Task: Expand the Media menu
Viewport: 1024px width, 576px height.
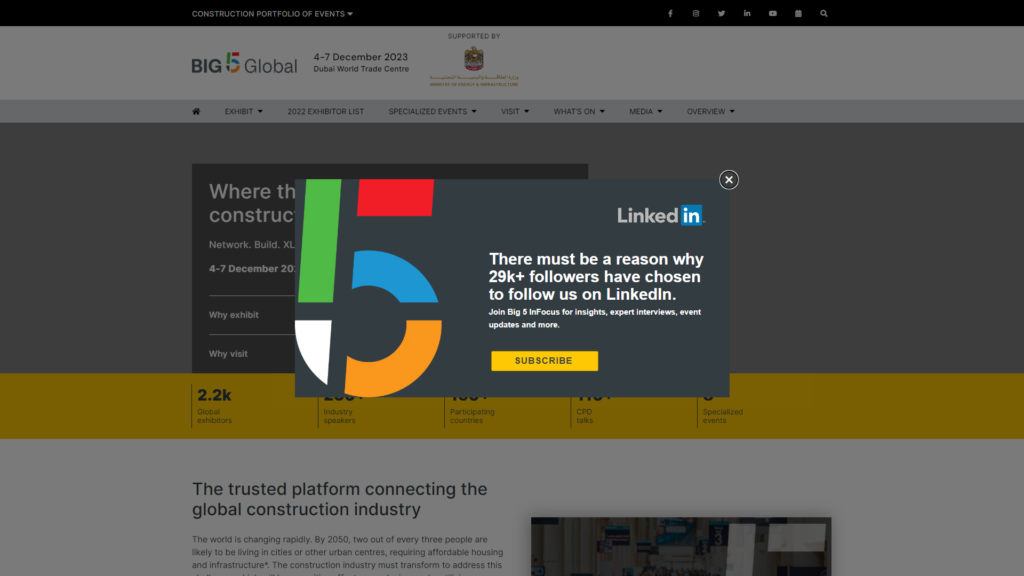Action: pos(645,112)
